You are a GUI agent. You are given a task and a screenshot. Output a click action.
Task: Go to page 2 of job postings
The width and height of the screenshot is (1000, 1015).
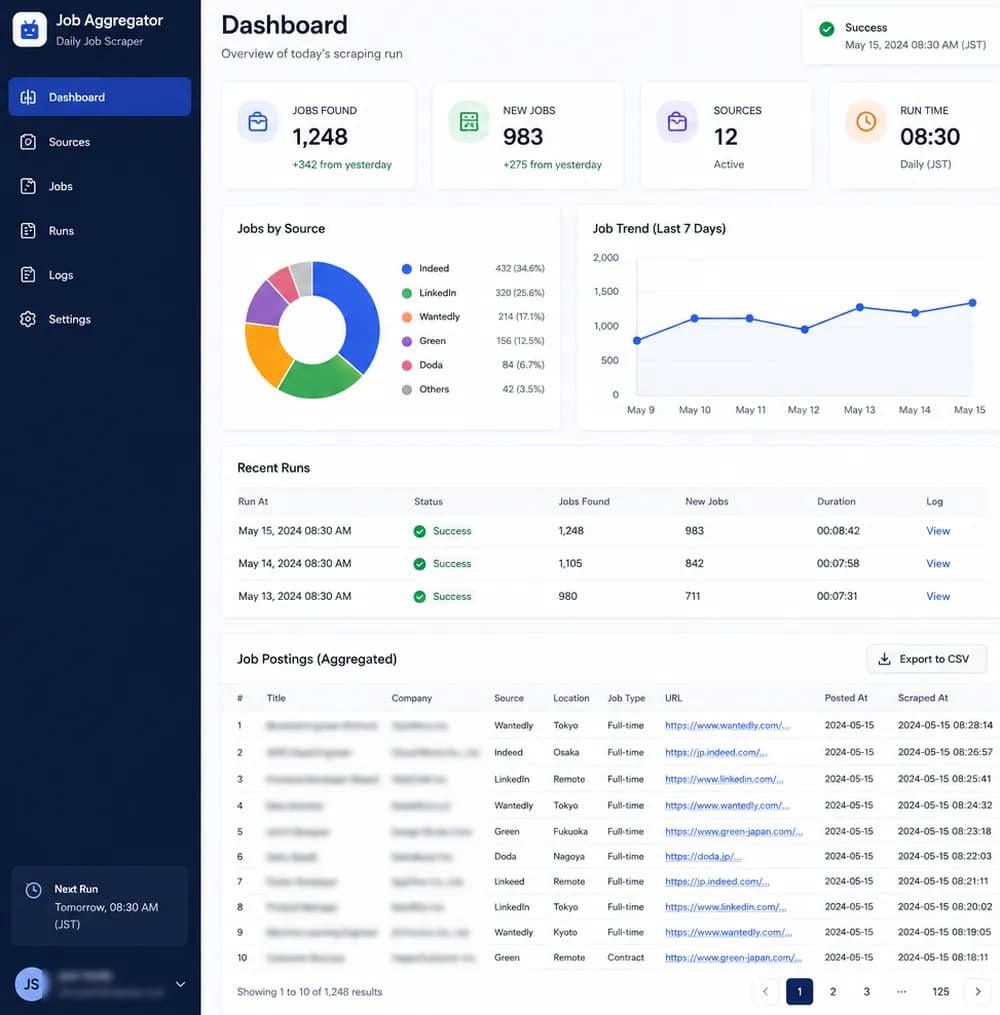pyautogui.click(x=833, y=991)
